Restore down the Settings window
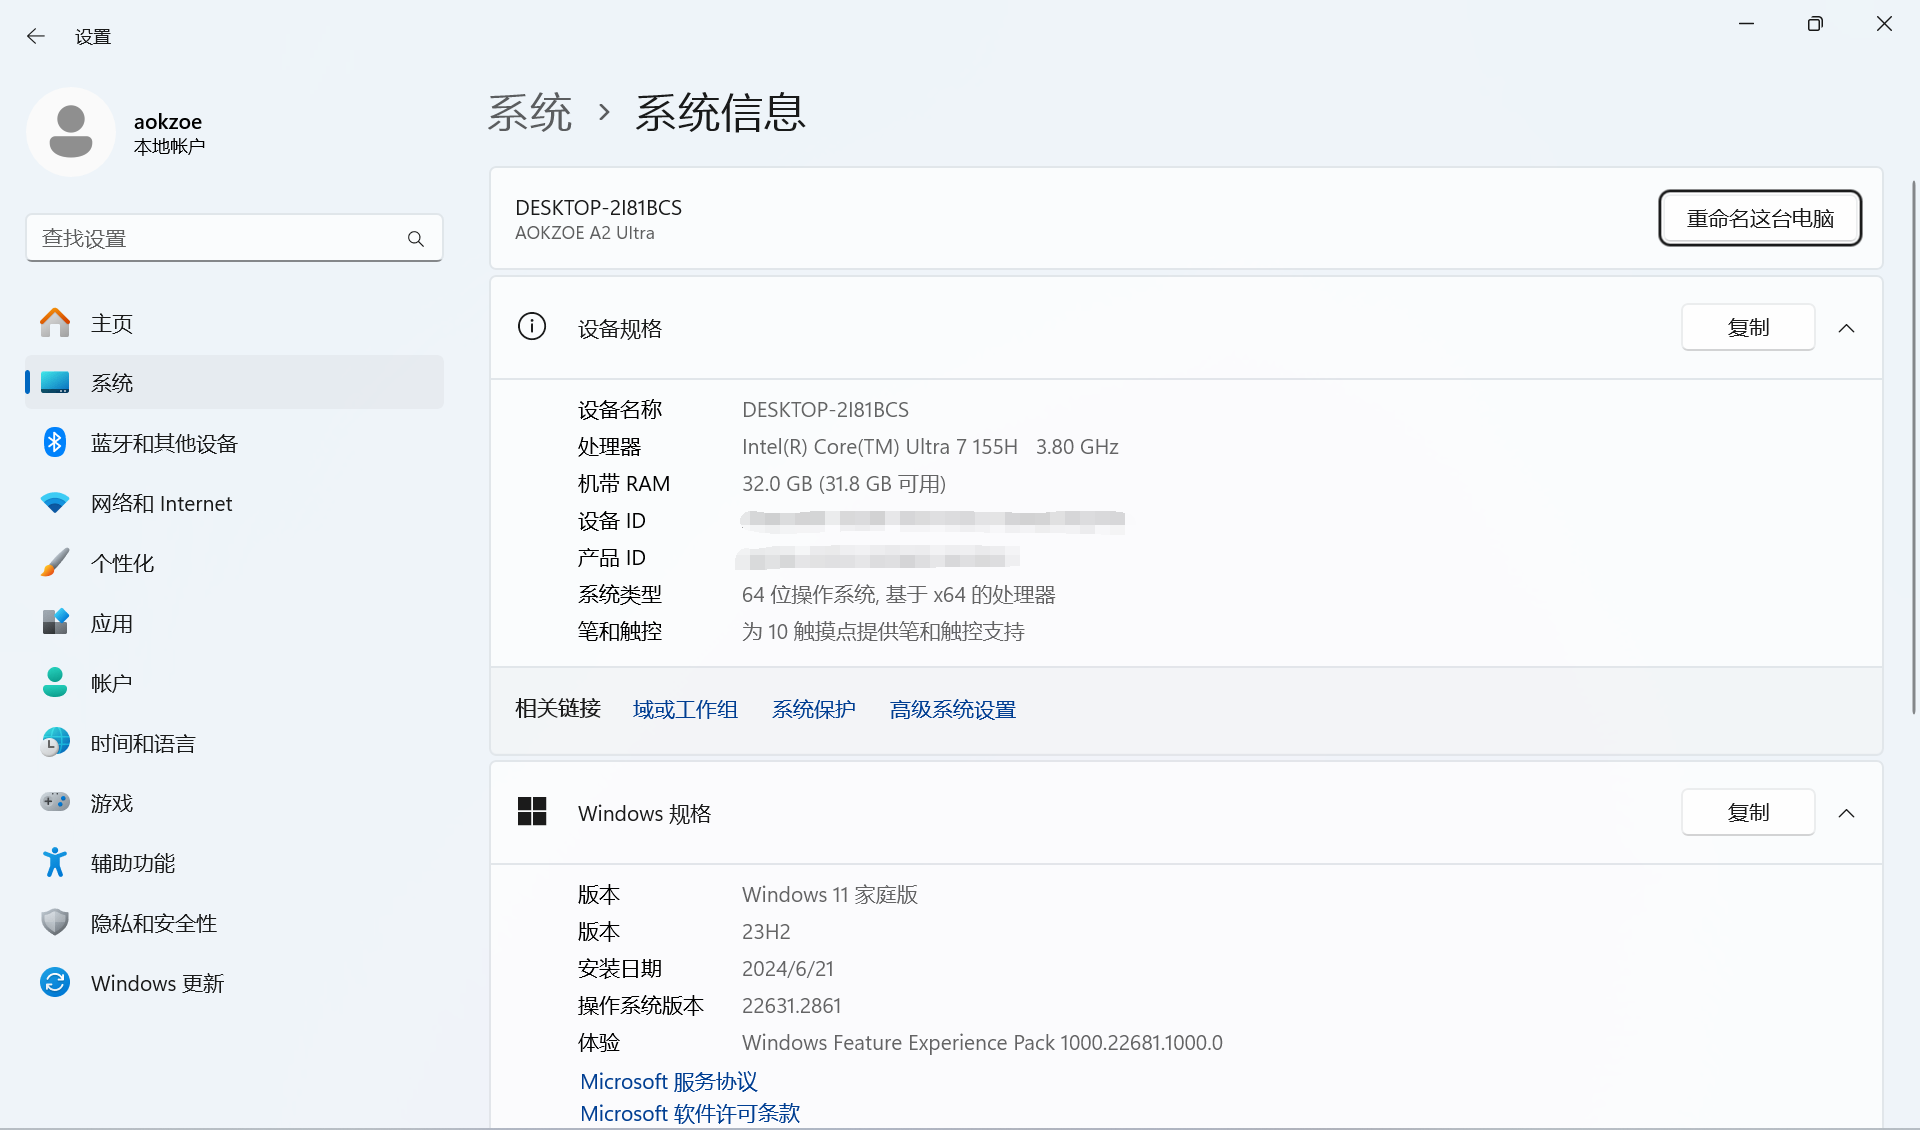Viewport: 1920px width, 1130px height. (x=1815, y=23)
